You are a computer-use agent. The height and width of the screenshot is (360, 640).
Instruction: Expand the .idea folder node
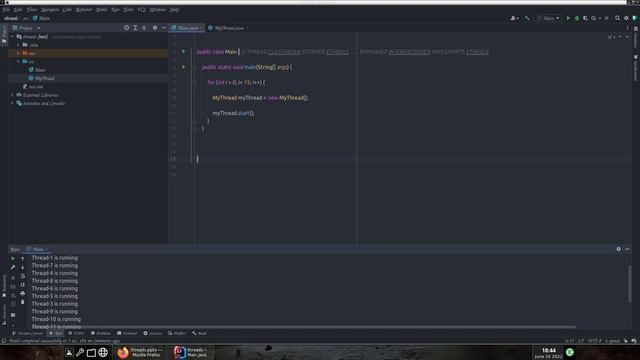coord(18,45)
